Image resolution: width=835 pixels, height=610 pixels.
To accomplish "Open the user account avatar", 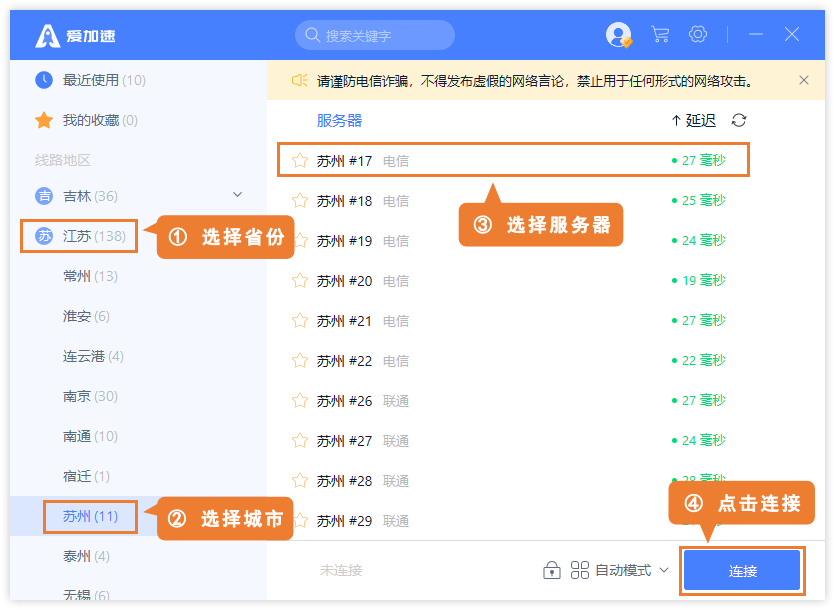I will pyautogui.click(x=618, y=35).
